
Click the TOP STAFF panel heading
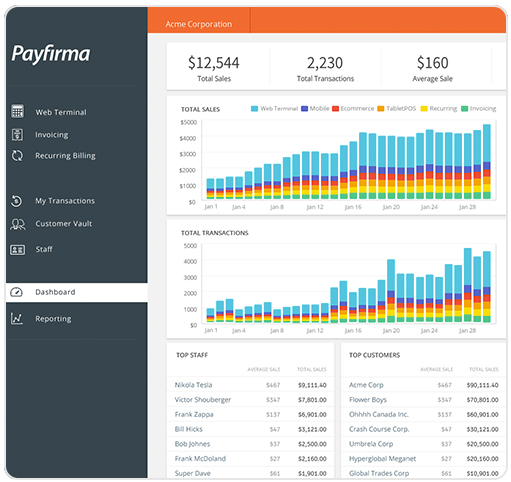click(x=192, y=355)
